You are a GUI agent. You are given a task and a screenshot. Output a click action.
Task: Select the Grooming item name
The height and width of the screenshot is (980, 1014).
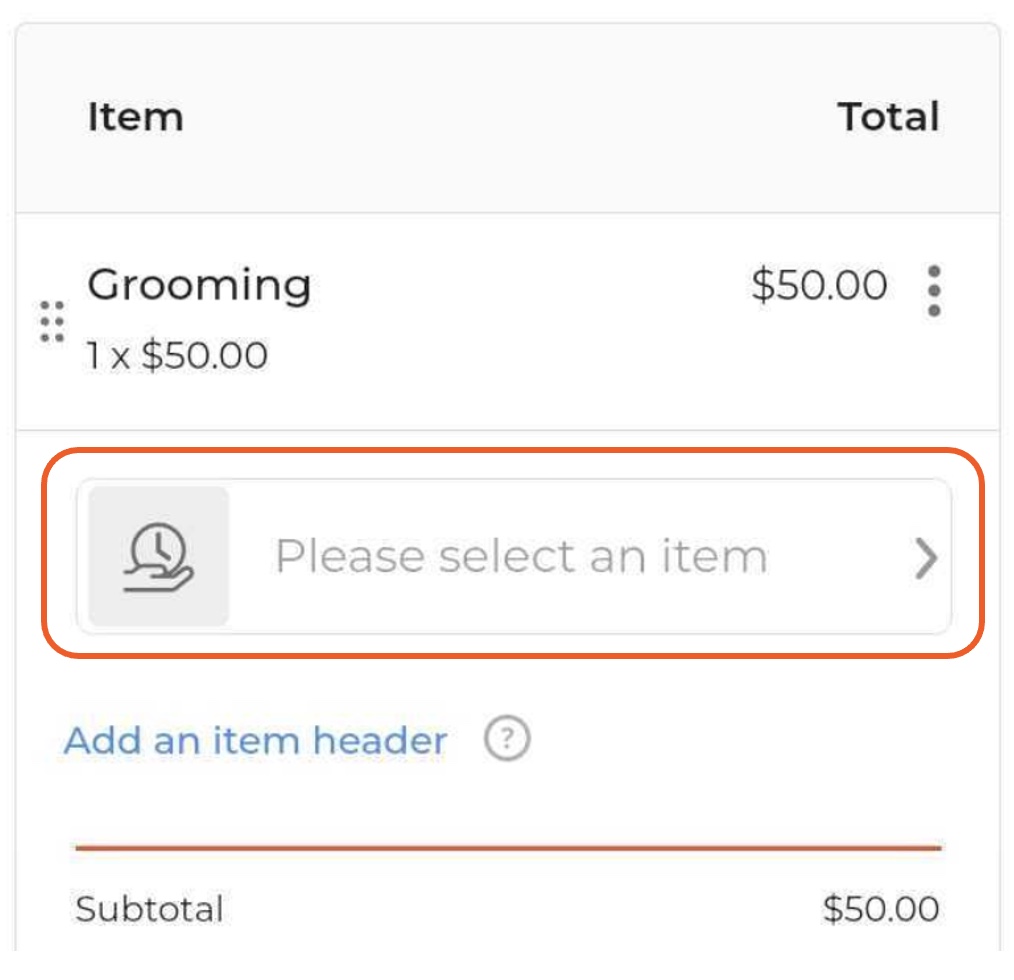[199, 285]
